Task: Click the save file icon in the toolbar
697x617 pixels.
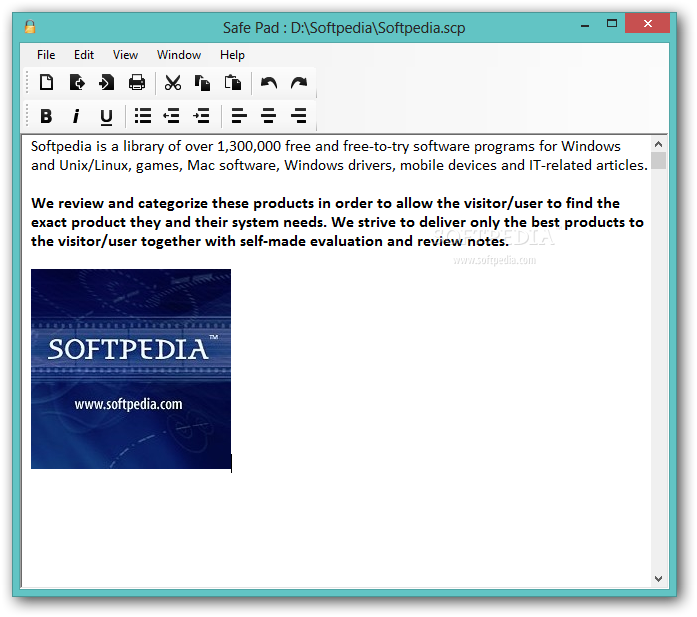Action: pos(107,83)
